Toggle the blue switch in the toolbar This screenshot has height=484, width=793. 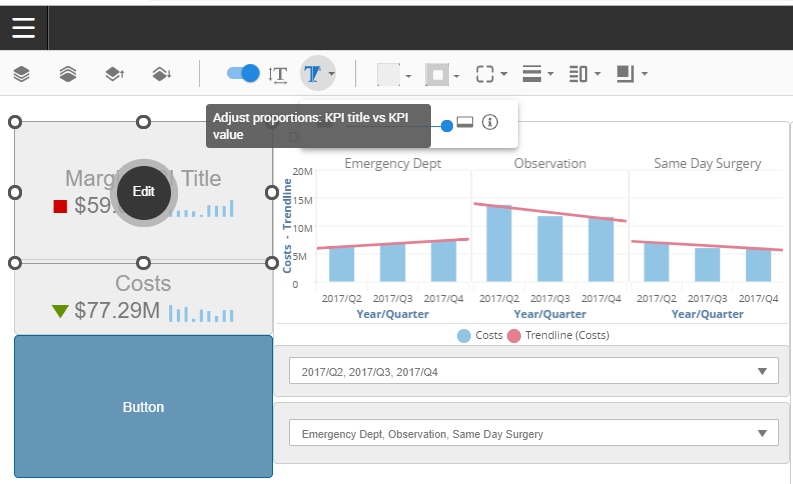(x=242, y=73)
